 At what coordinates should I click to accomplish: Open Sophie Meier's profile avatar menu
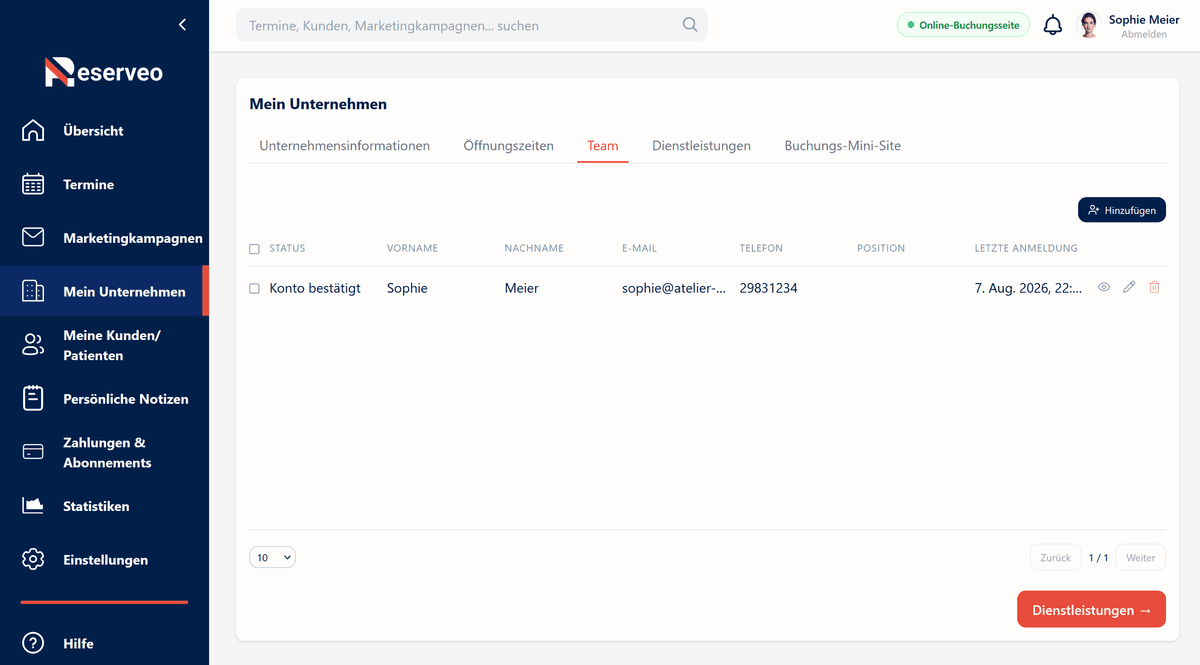pyautogui.click(x=1088, y=25)
